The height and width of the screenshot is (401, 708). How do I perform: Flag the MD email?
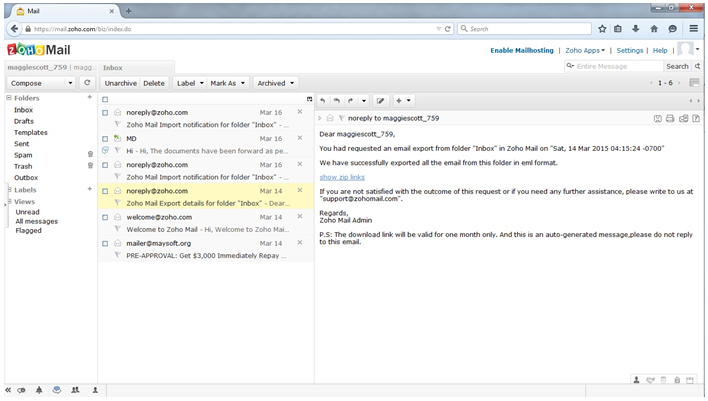117,150
